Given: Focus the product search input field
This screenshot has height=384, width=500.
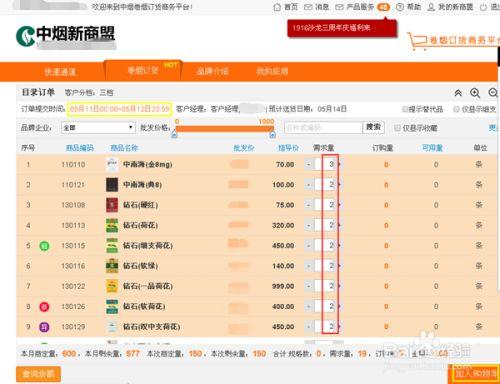Looking at the screenshot, I should coord(323,127).
